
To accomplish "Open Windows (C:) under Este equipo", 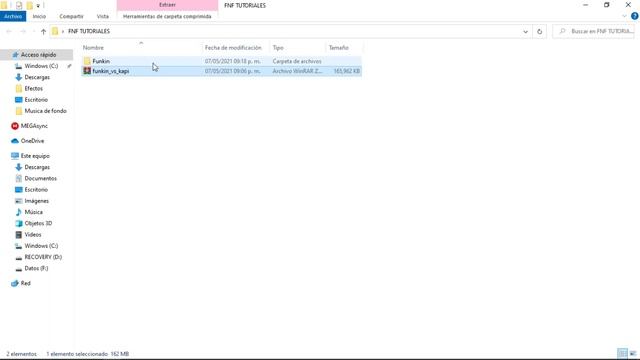I will click(x=41, y=246).
